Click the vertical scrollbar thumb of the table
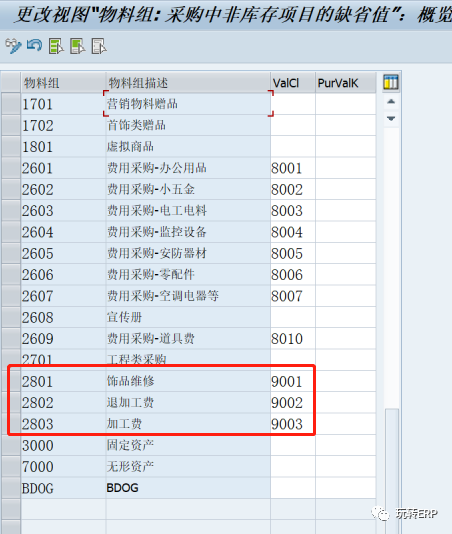Viewport: 452px width, 534px height. click(391, 471)
